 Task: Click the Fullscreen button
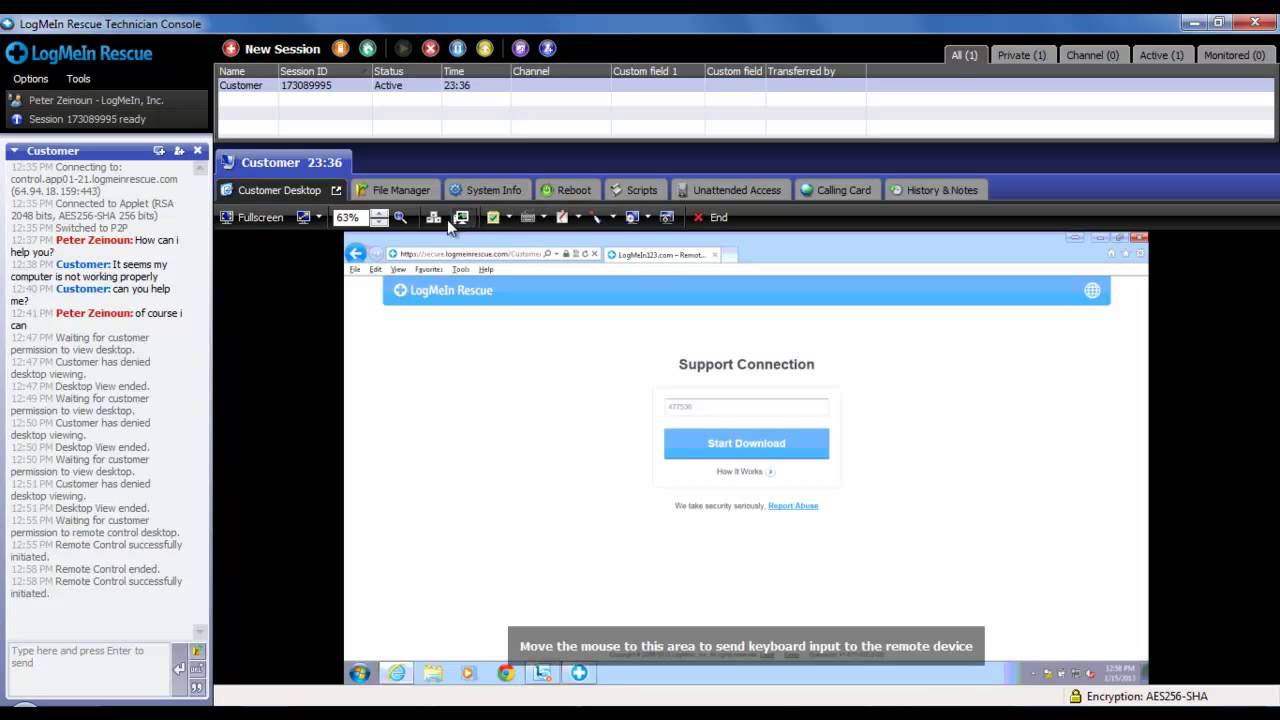[252, 217]
